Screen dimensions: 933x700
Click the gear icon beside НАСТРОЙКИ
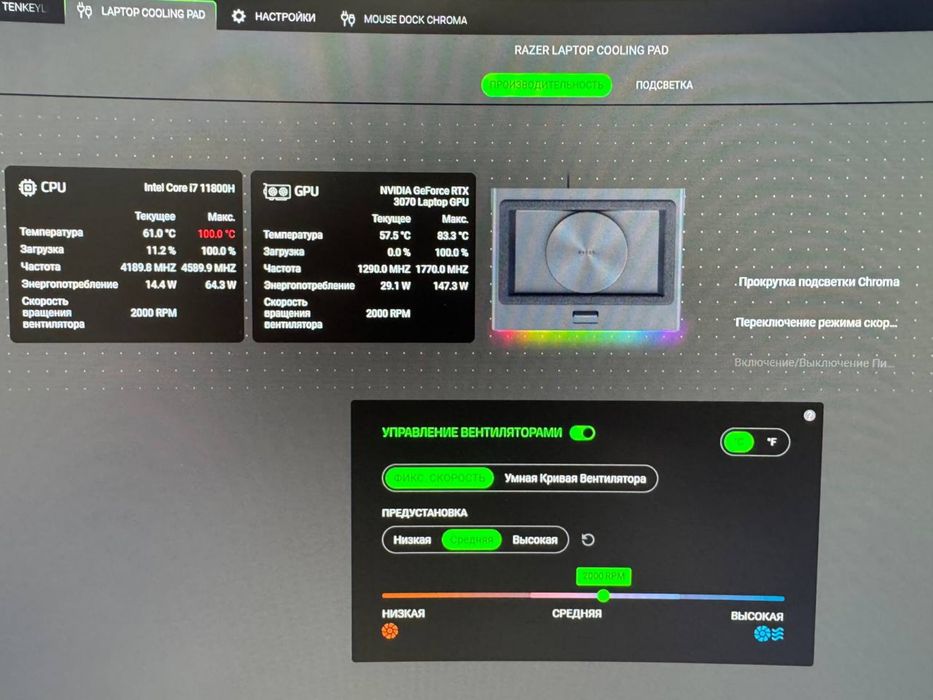(239, 16)
